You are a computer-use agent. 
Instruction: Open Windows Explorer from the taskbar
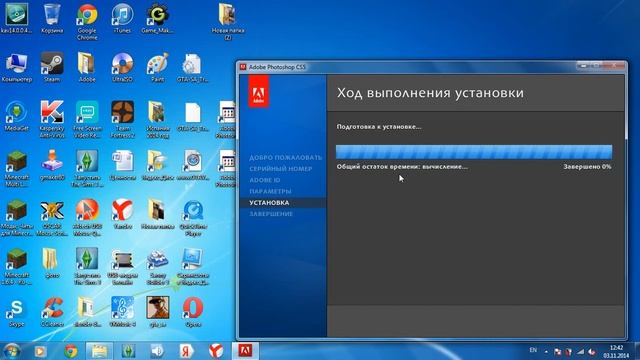click(99, 351)
